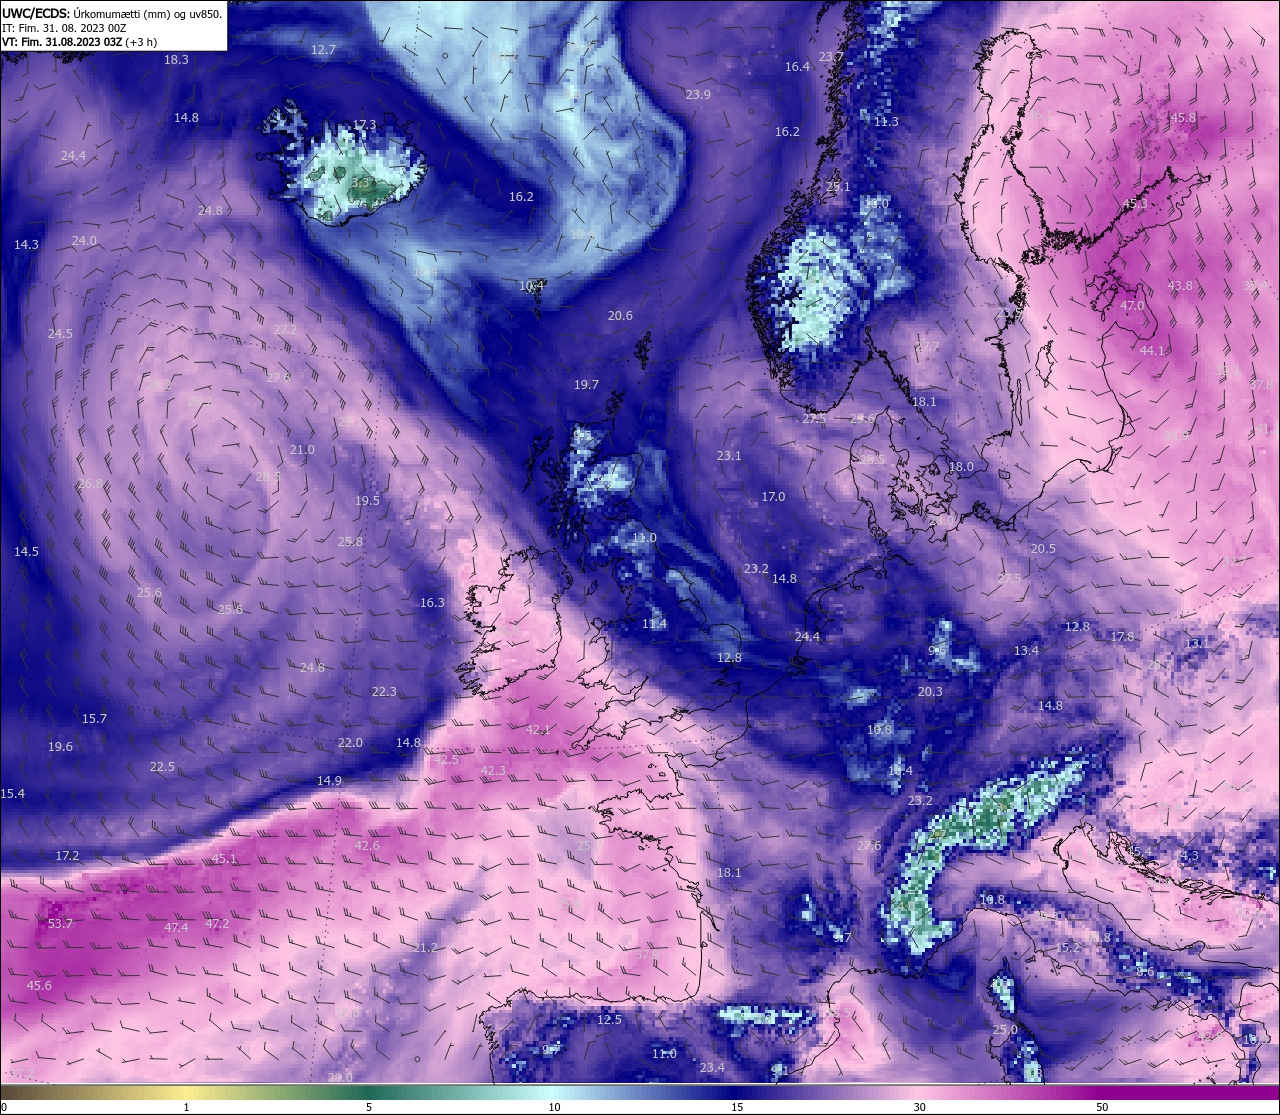Click the color scale label '5'

point(369,1107)
